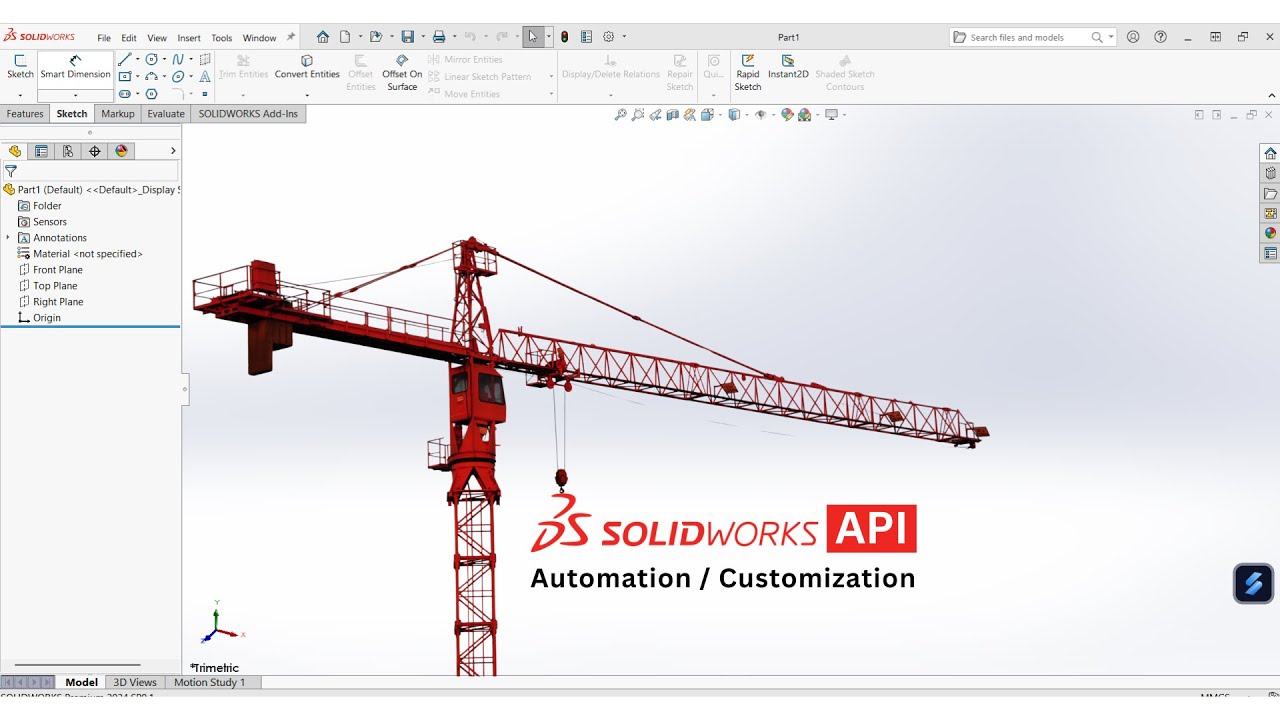Open the Options gear icon

(608, 37)
